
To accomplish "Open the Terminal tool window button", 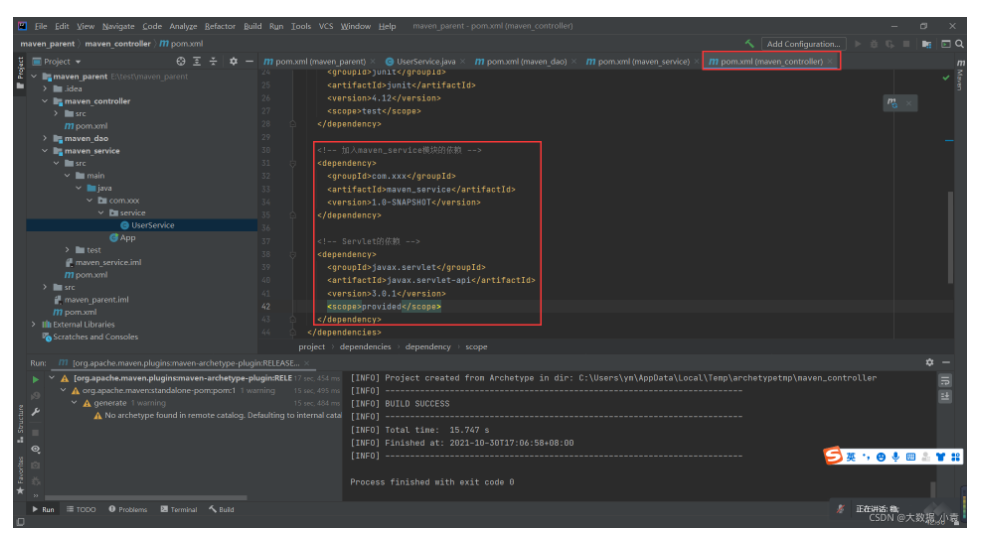I will point(179,509).
